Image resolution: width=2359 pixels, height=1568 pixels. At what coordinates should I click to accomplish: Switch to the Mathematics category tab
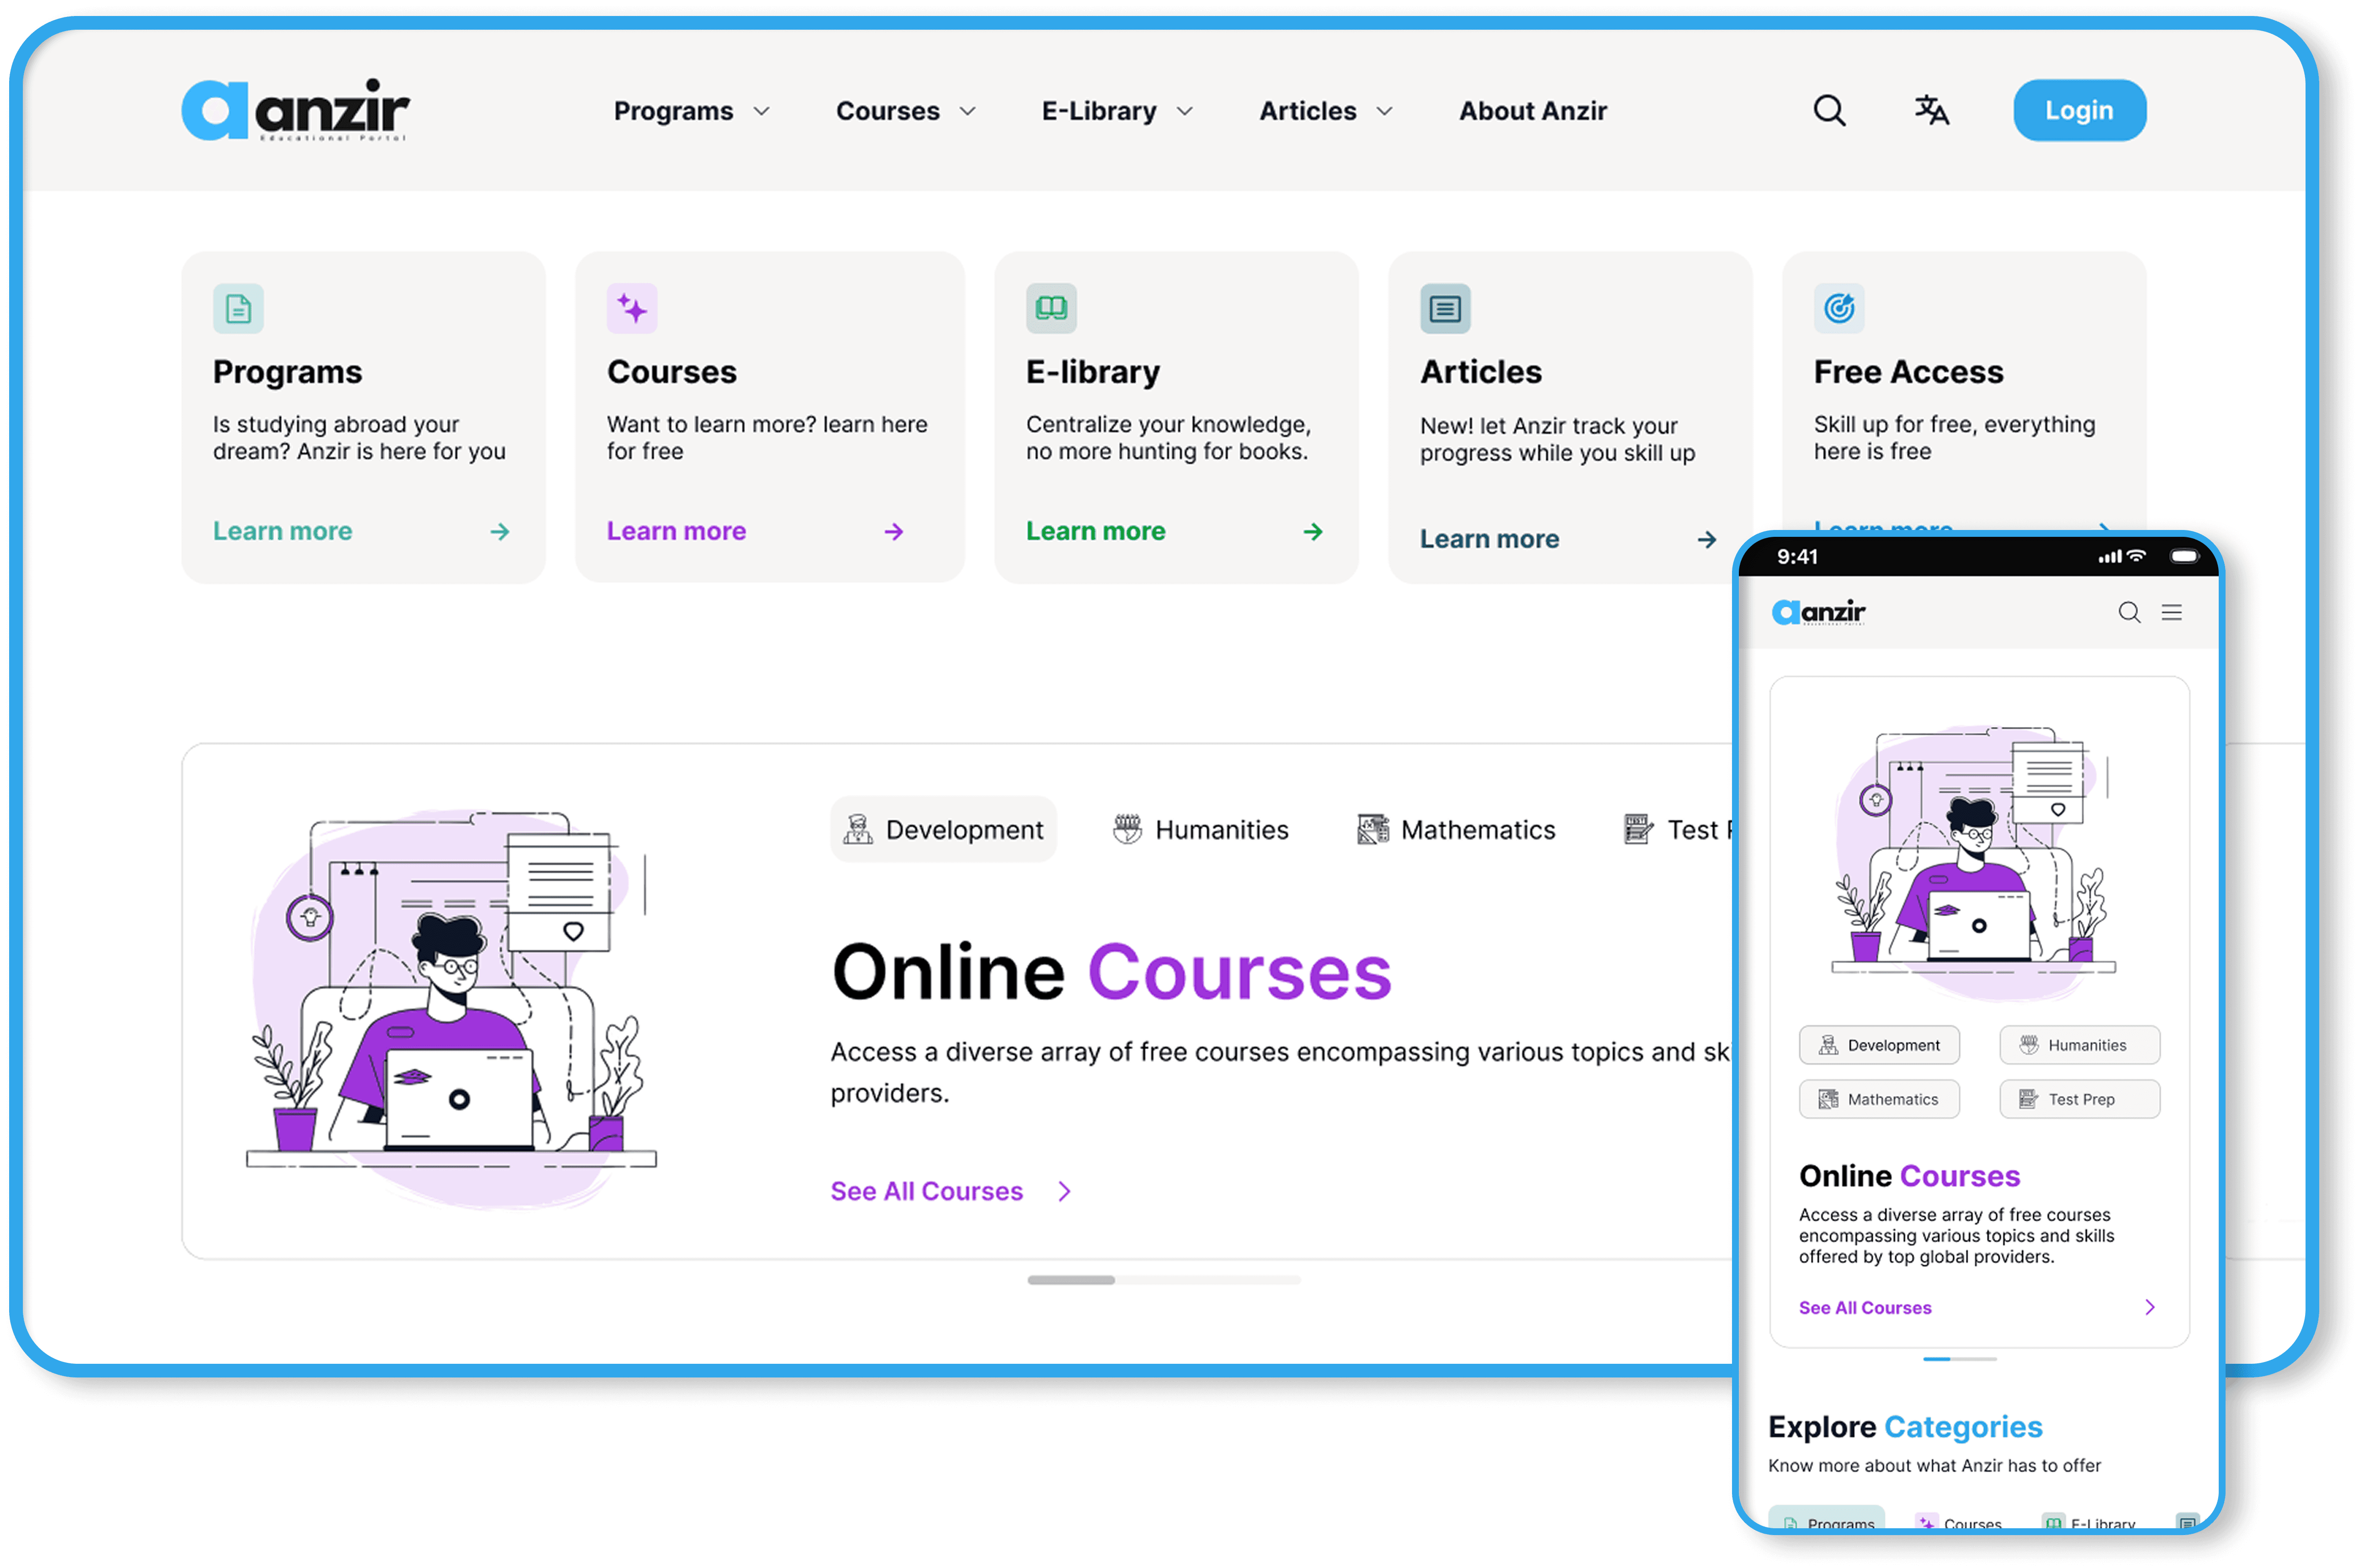point(1456,829)
